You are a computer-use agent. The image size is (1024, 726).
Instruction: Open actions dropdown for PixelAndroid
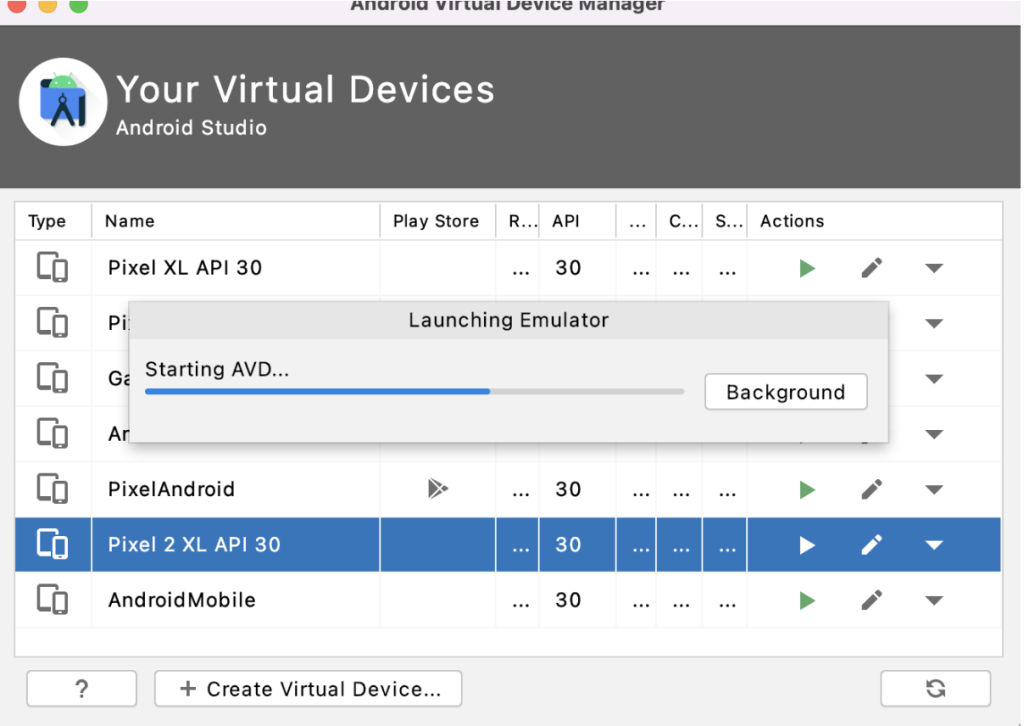click(934, 490)
